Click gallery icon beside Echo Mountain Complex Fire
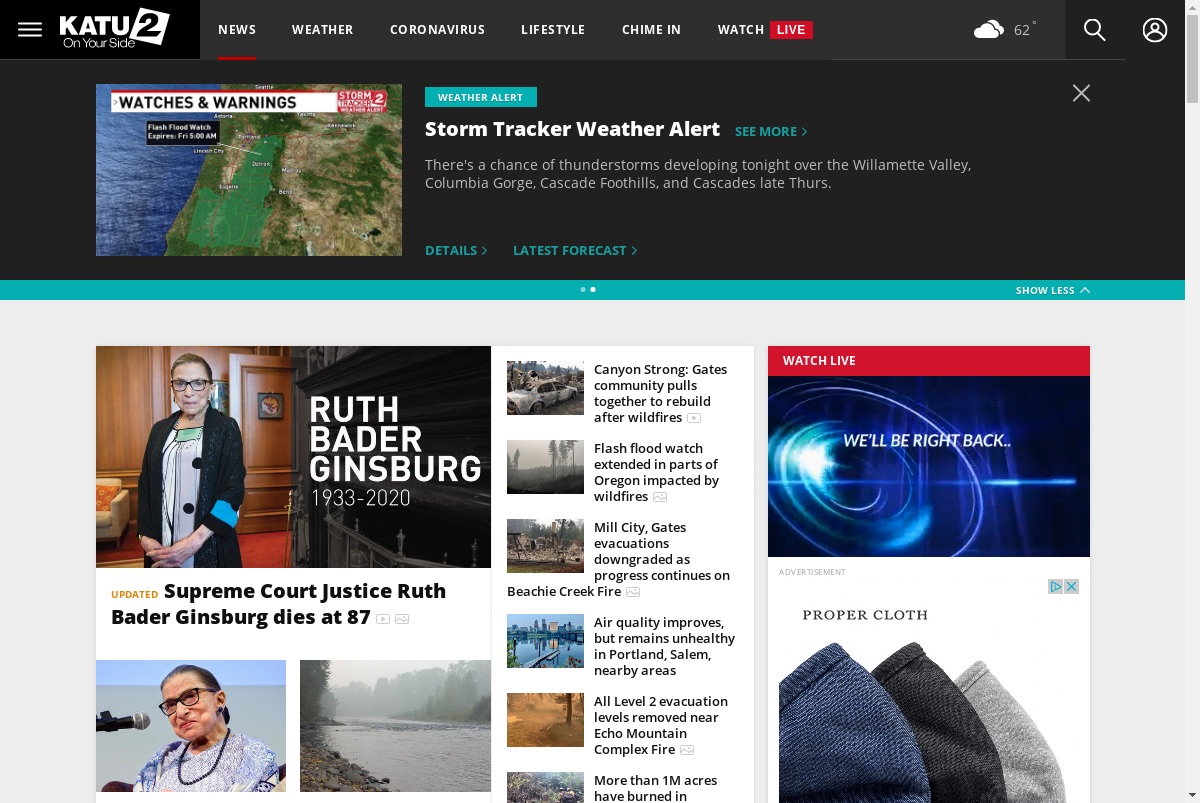Screen dimensions: 1200x803 tap(687, 750)
